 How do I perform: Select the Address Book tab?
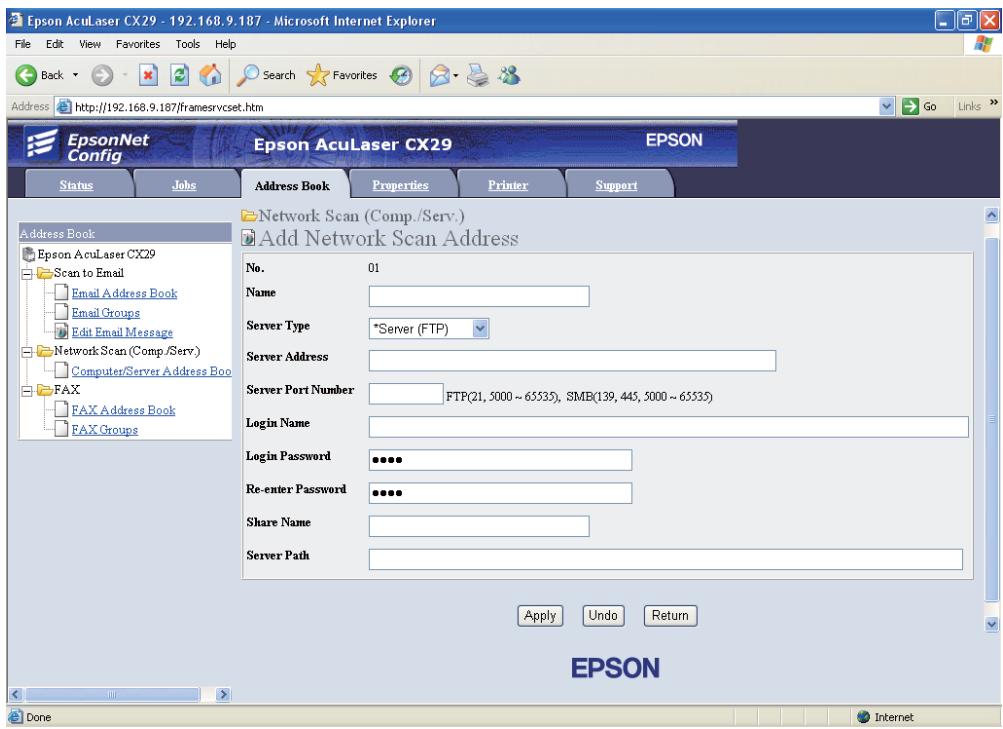pos(292,185)
